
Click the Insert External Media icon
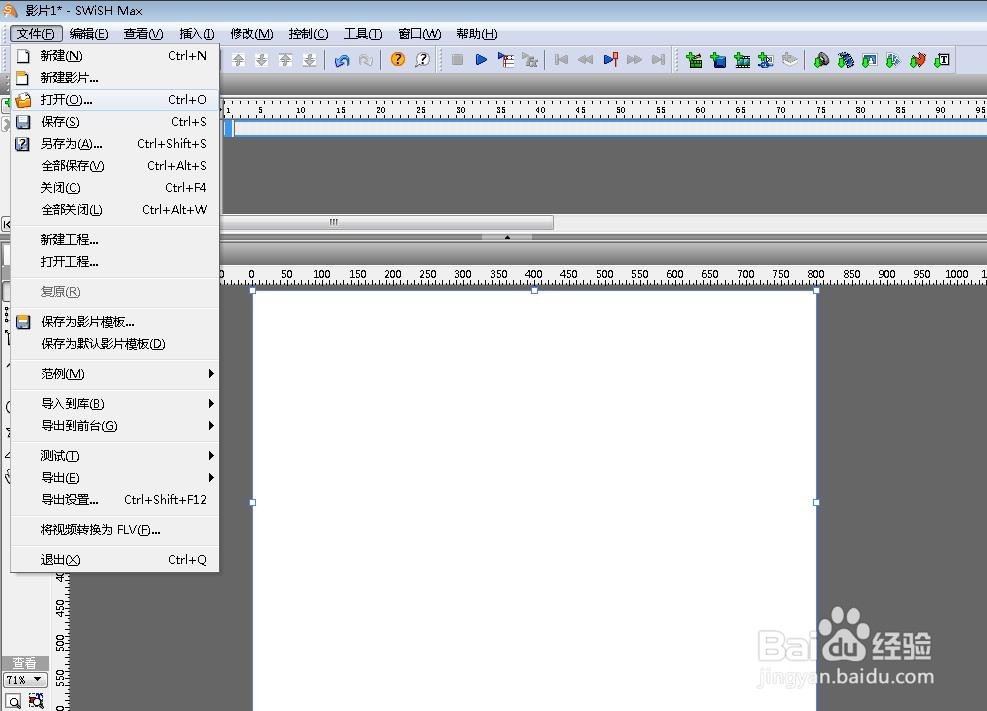(766, 60)
